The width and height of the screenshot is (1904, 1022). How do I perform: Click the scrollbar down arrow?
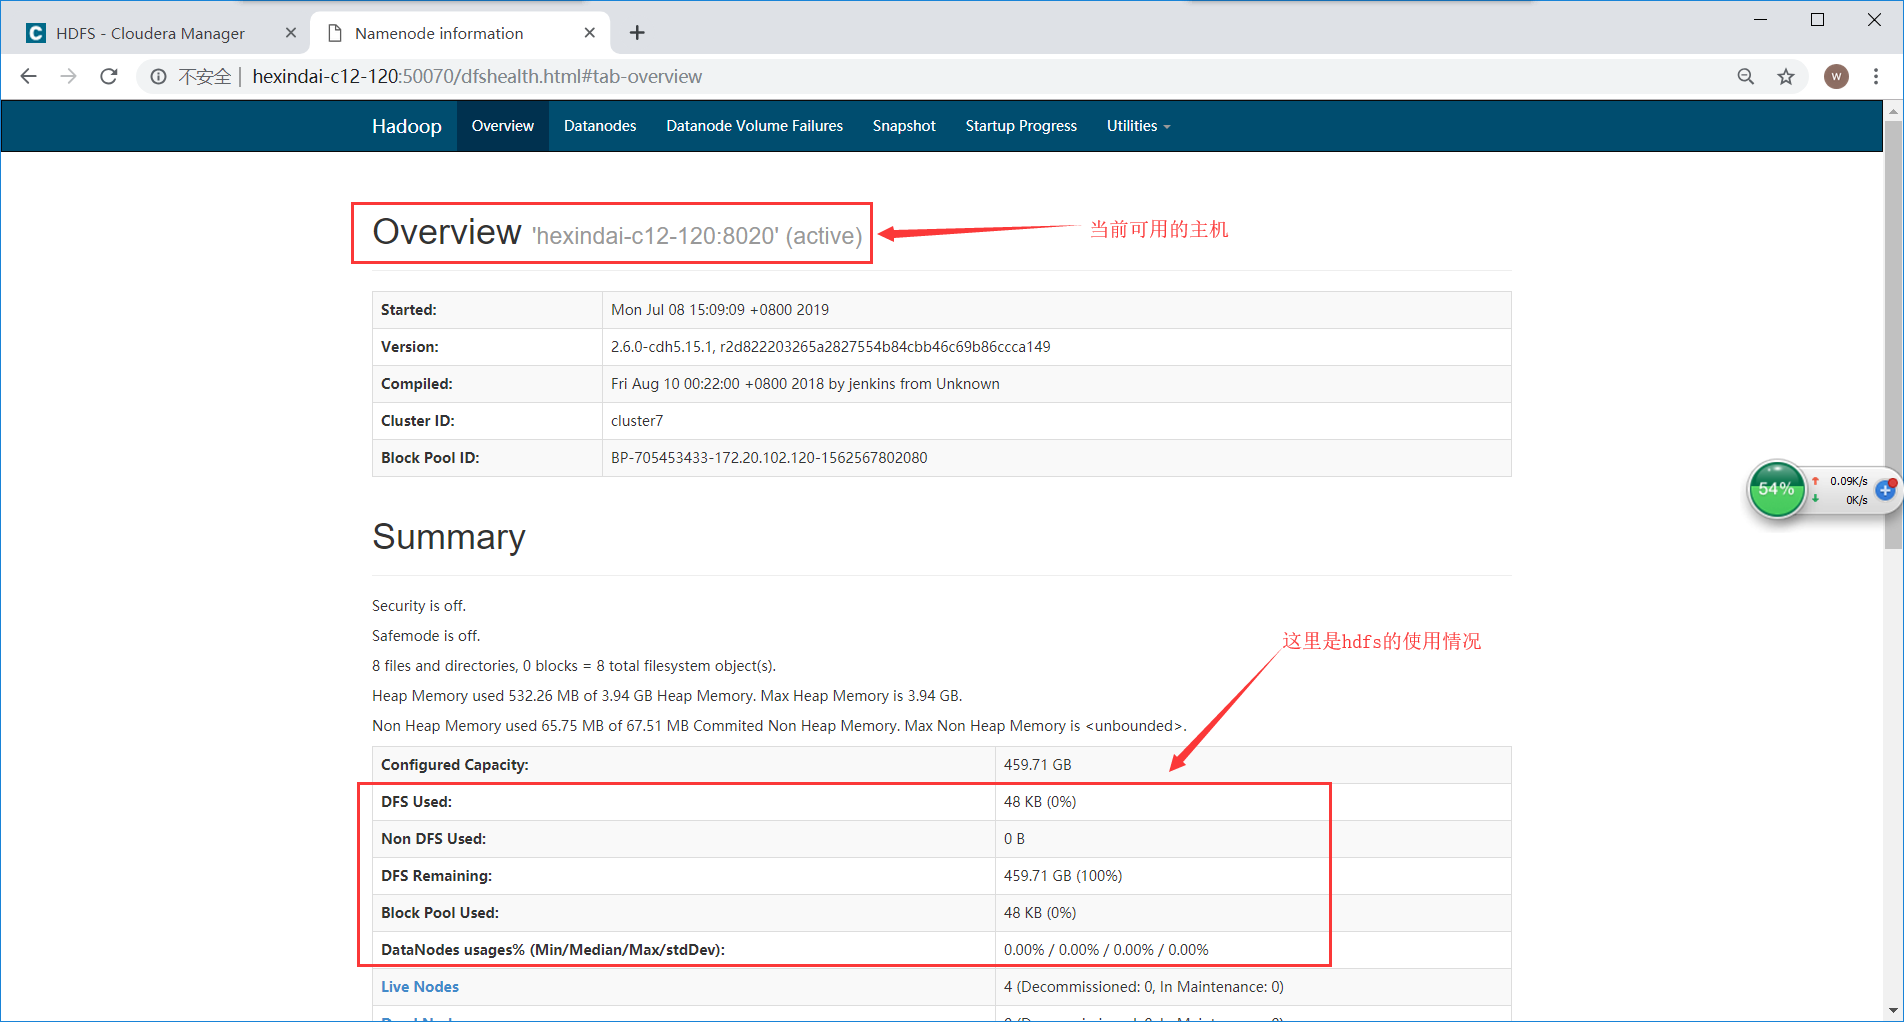[x=1893, y=1010]
